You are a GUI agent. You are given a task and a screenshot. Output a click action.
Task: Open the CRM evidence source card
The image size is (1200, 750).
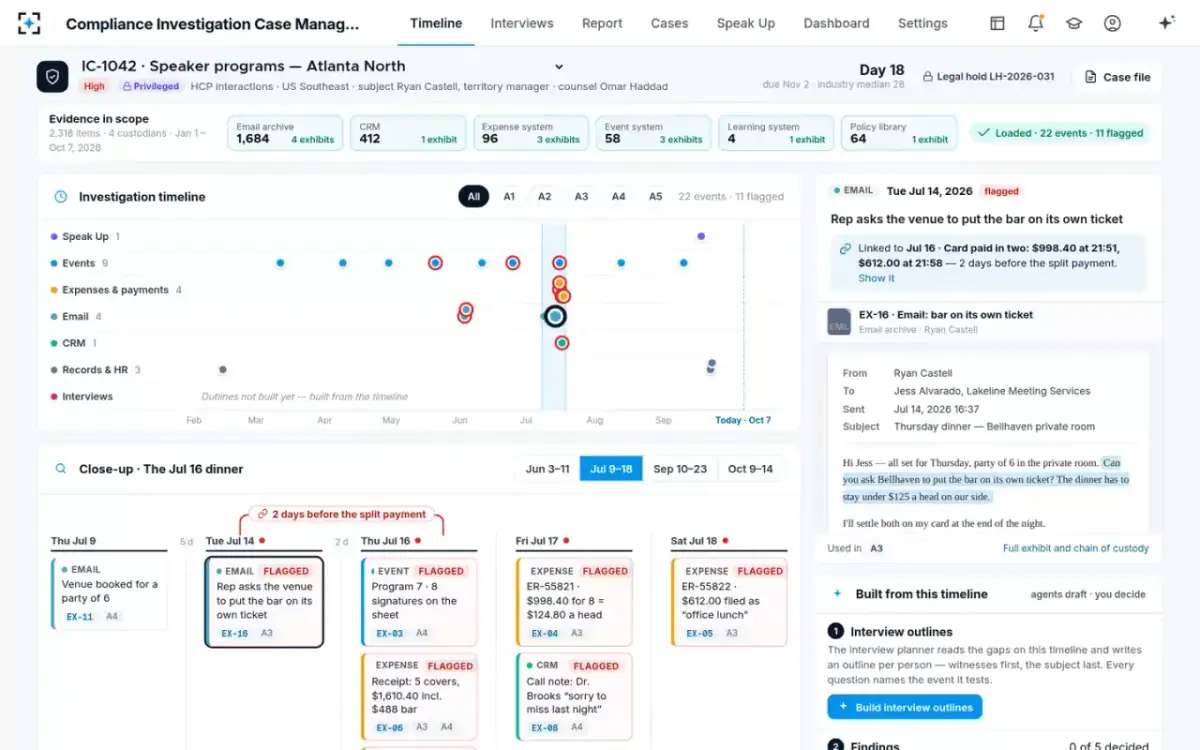click(x=408, y=133)
